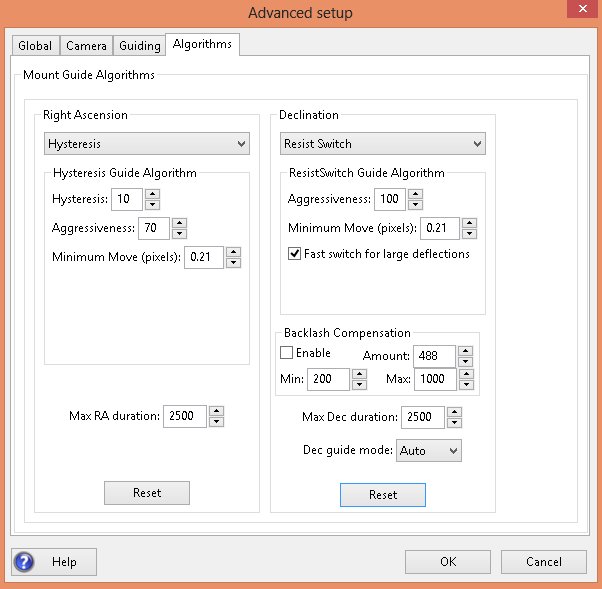Expand the Dec guide mode Auto dropdown
The width and height of the screenshot is (602, 589).
pos(429,450)
